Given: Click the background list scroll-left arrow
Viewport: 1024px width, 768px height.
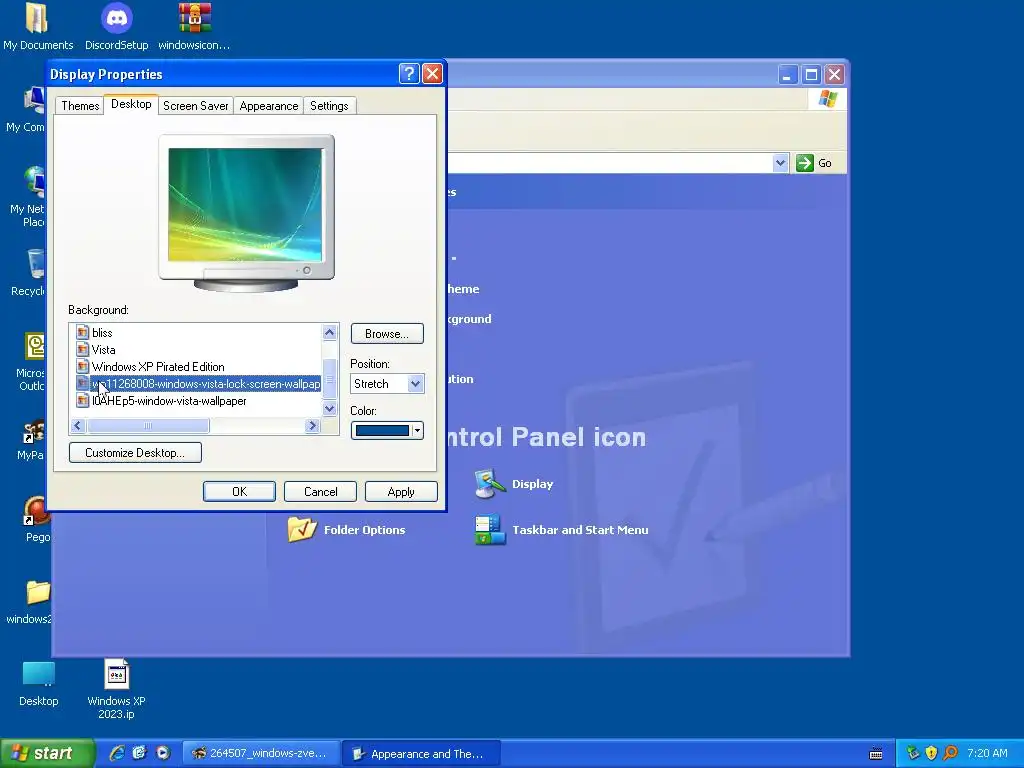Looking at the screenshot, I should click(x=78, y=426).
